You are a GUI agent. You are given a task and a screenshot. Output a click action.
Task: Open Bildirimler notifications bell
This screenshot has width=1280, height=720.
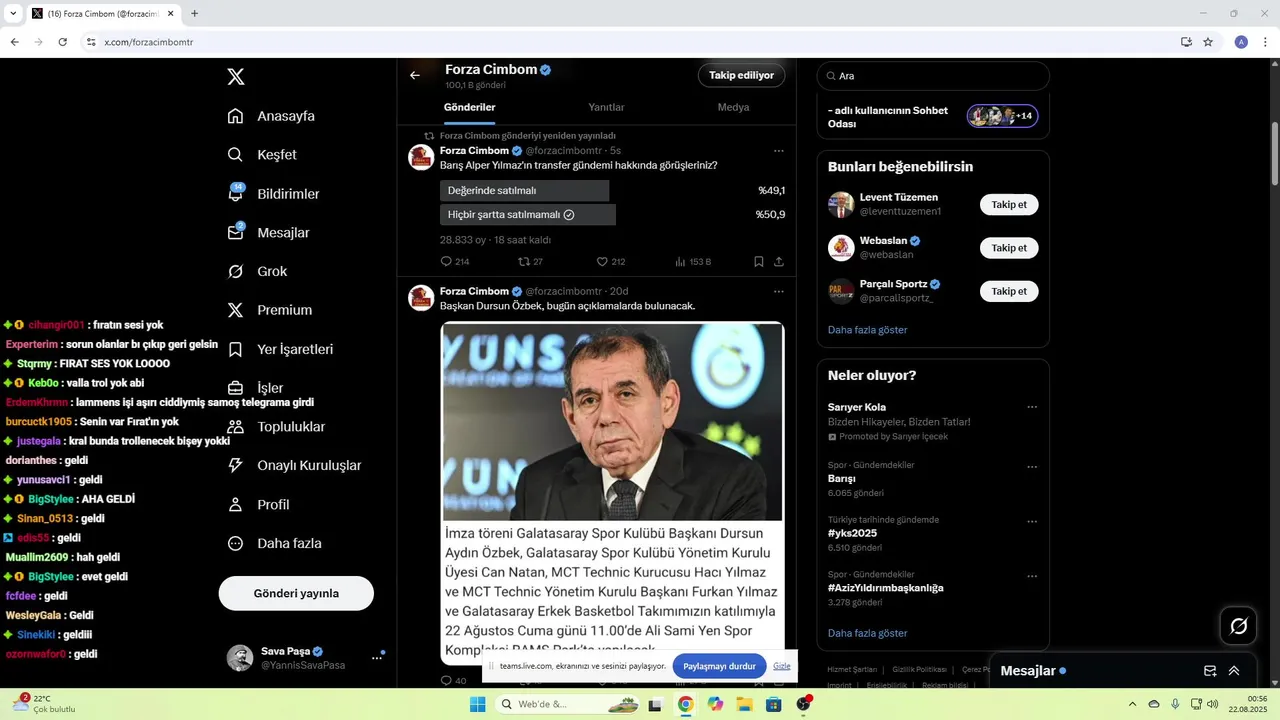click(x=273, y=194)
